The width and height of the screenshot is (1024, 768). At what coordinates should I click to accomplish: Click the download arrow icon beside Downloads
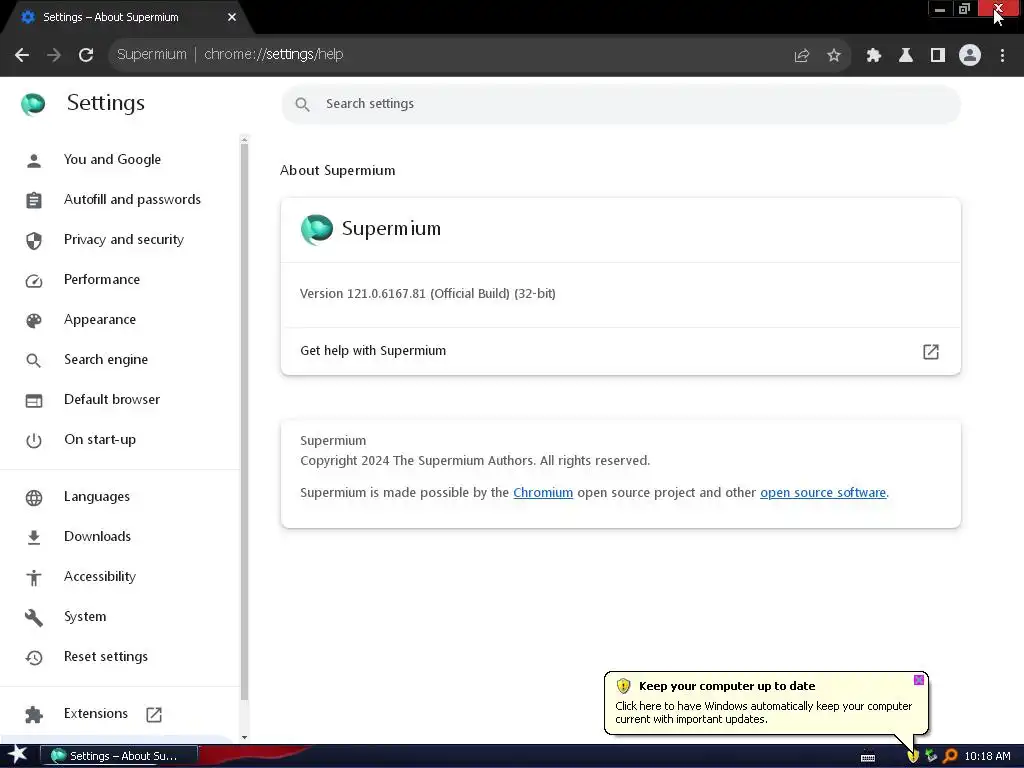[34, 537]
